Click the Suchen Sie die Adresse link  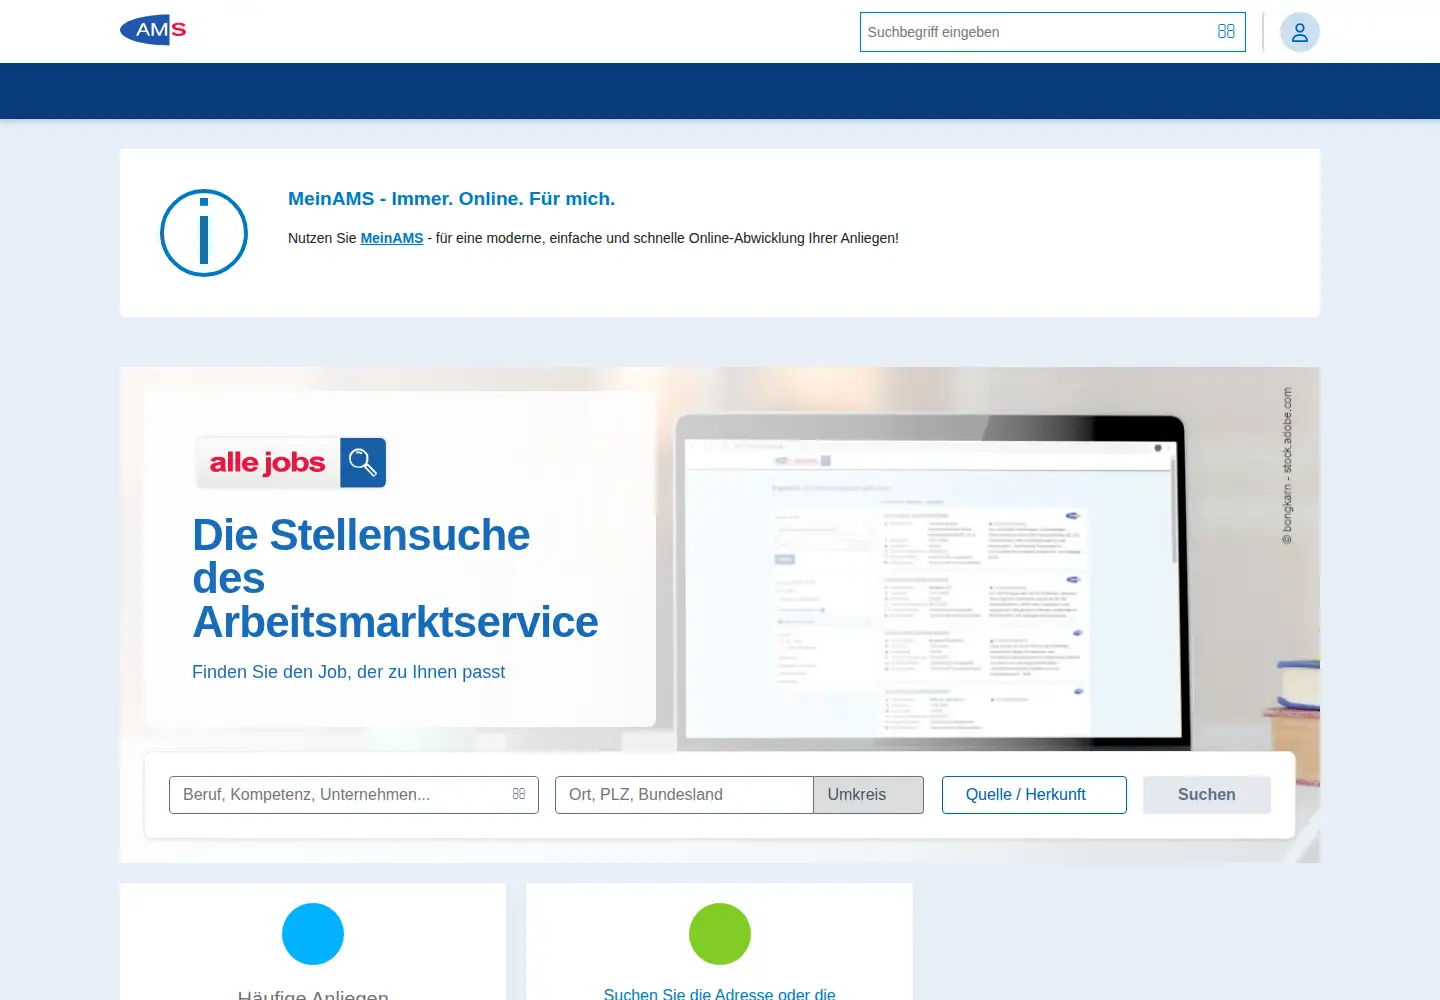719,994
